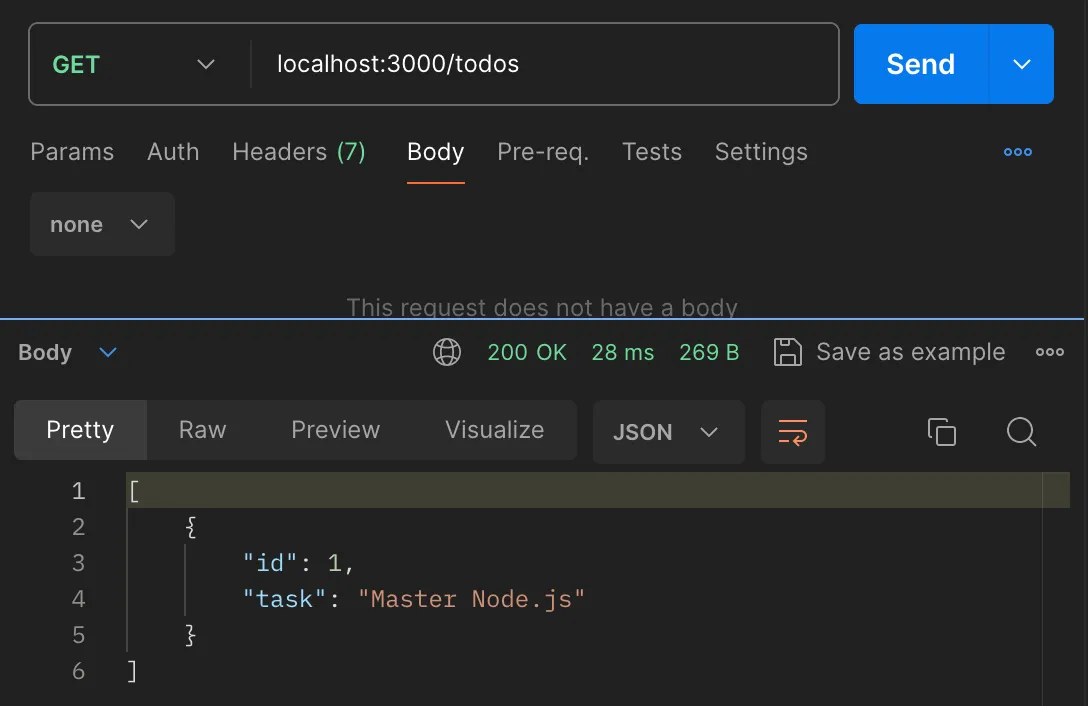The image size is (1088, 706).
Task: Search the response using magnifier icon
Action: 1020,432
